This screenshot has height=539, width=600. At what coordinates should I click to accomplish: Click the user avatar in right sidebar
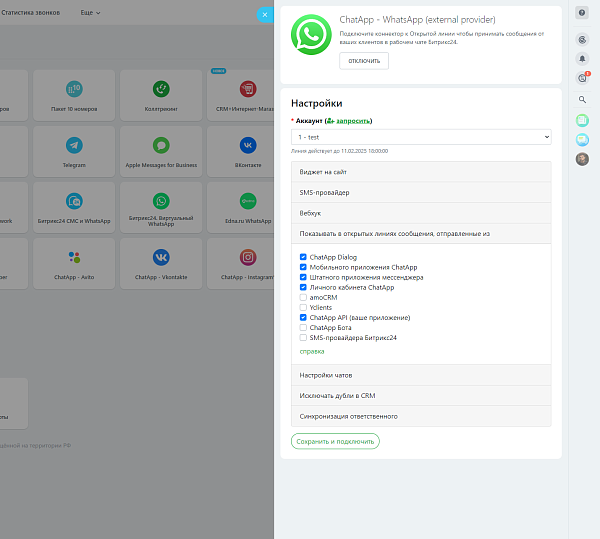pos(582,159)
